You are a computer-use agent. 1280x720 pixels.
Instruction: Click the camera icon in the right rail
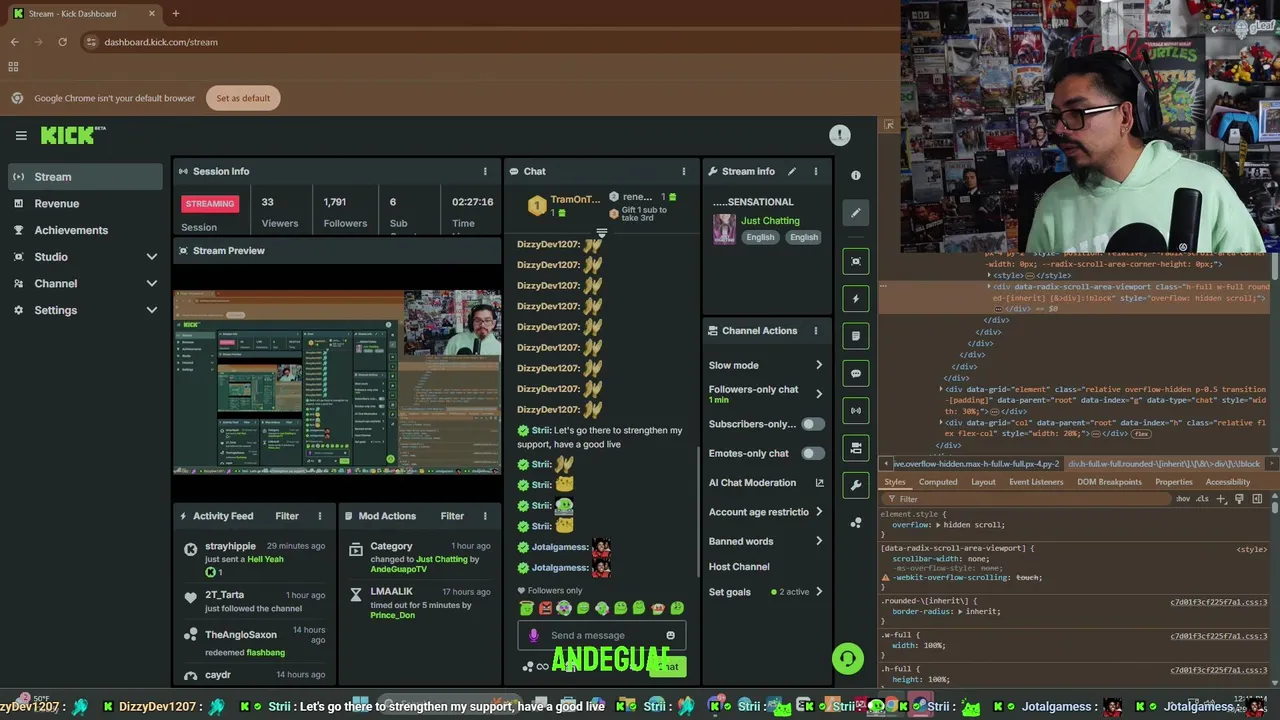[x=856, y=448]
